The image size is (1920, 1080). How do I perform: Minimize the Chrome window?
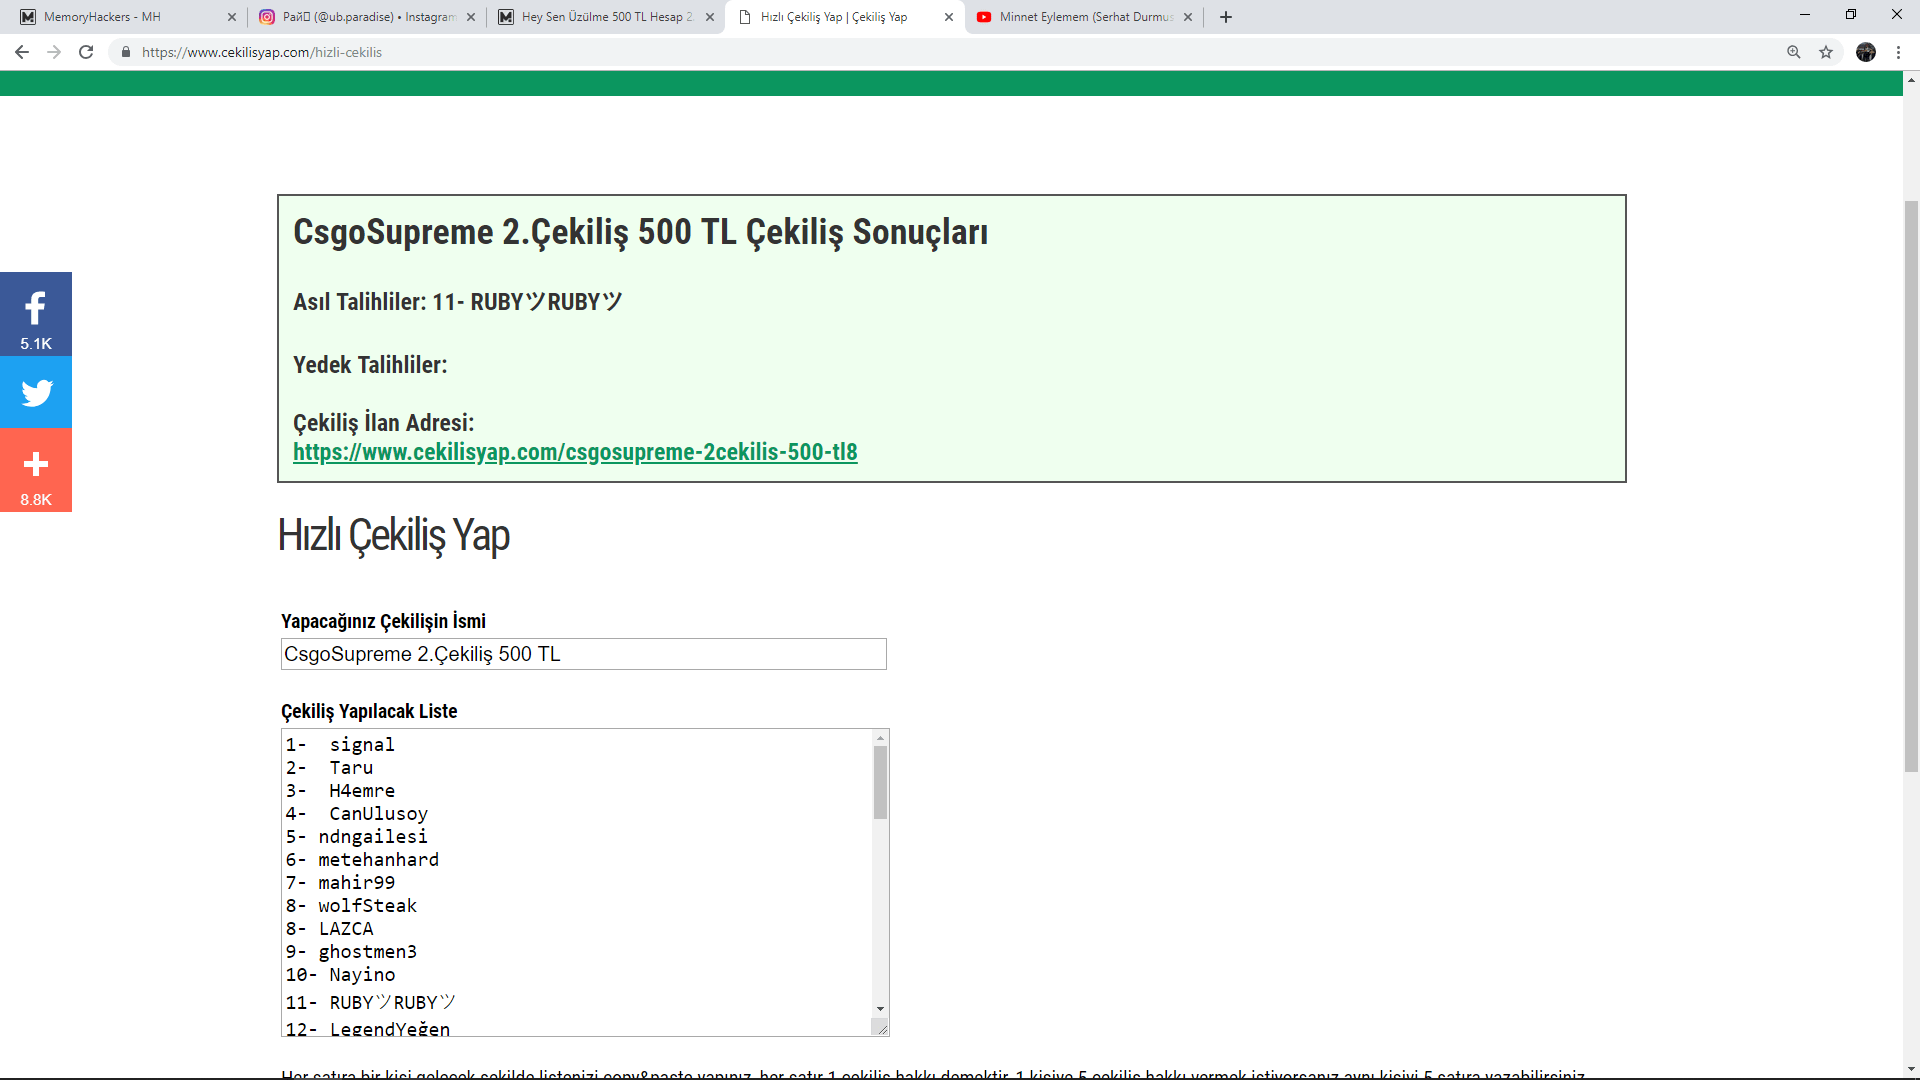tap(1805, 15)
